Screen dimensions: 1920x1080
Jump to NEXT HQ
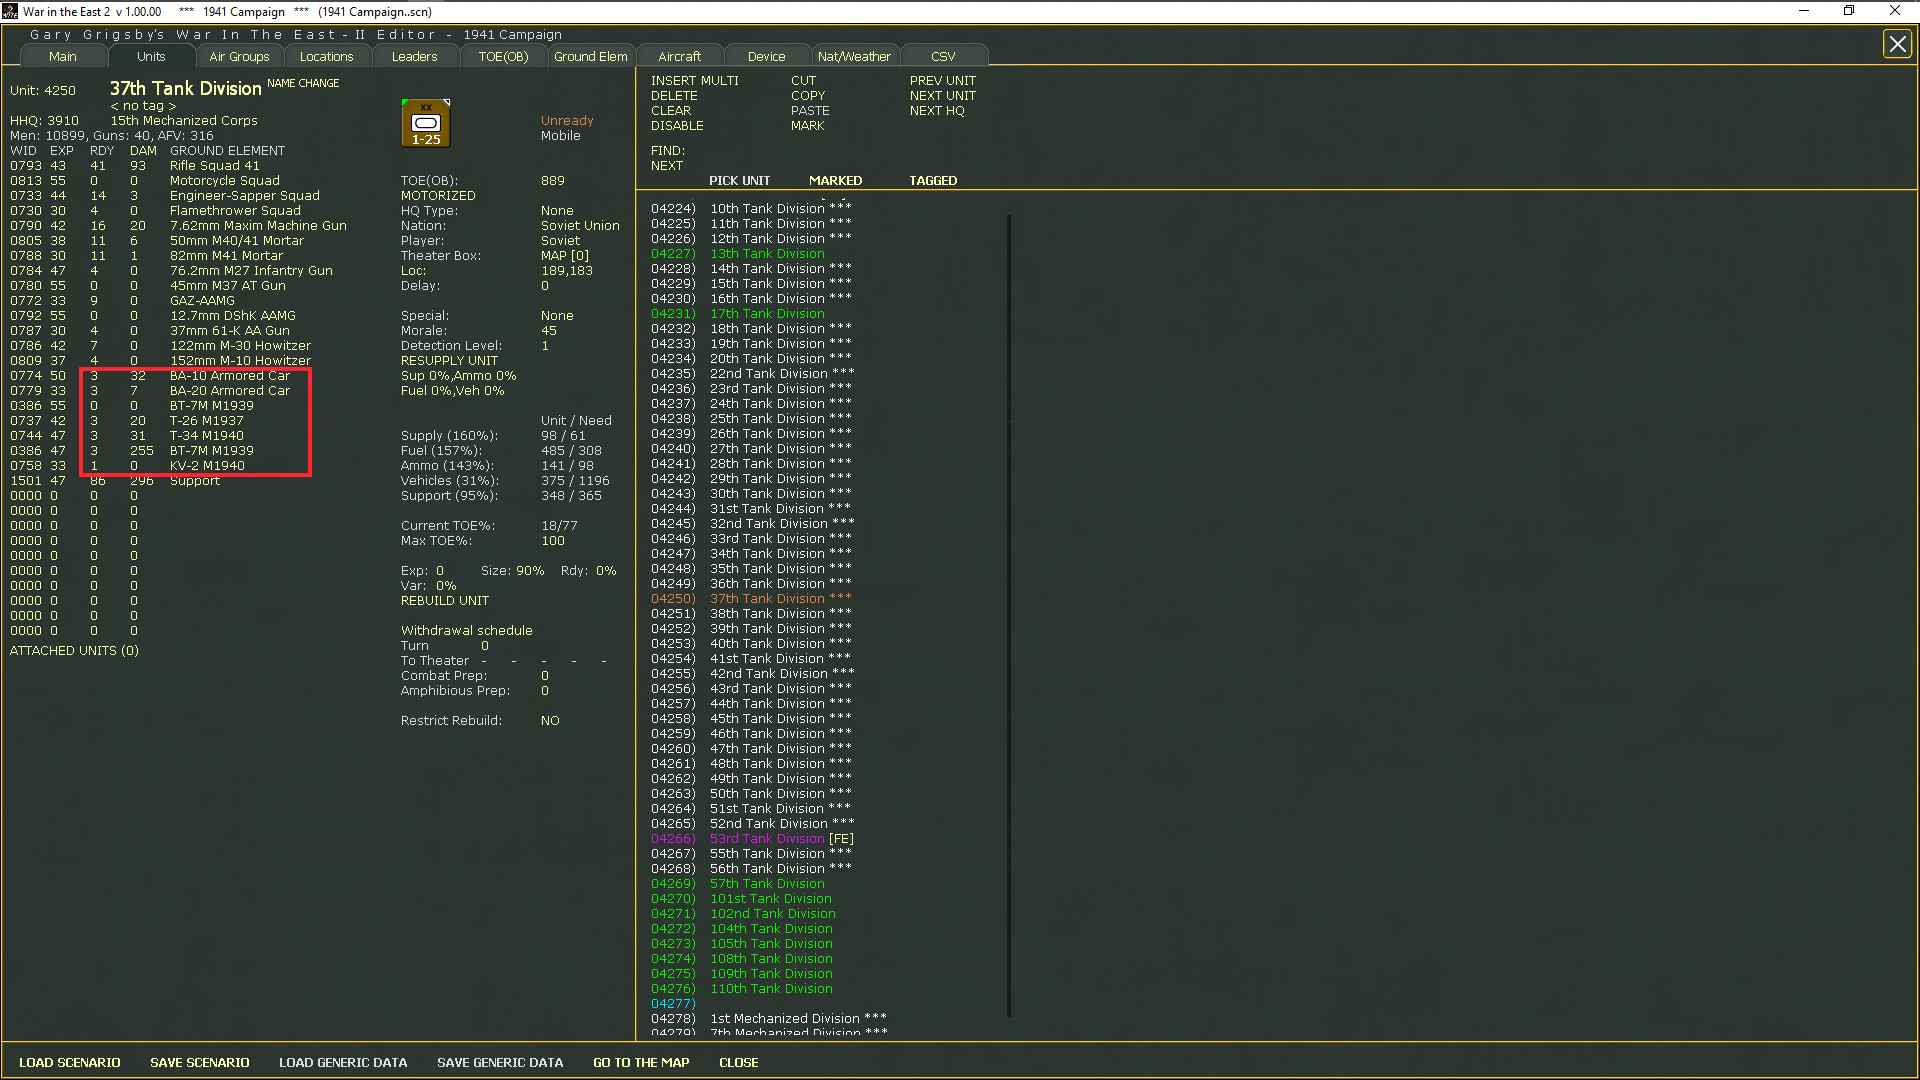click(937, 111)
